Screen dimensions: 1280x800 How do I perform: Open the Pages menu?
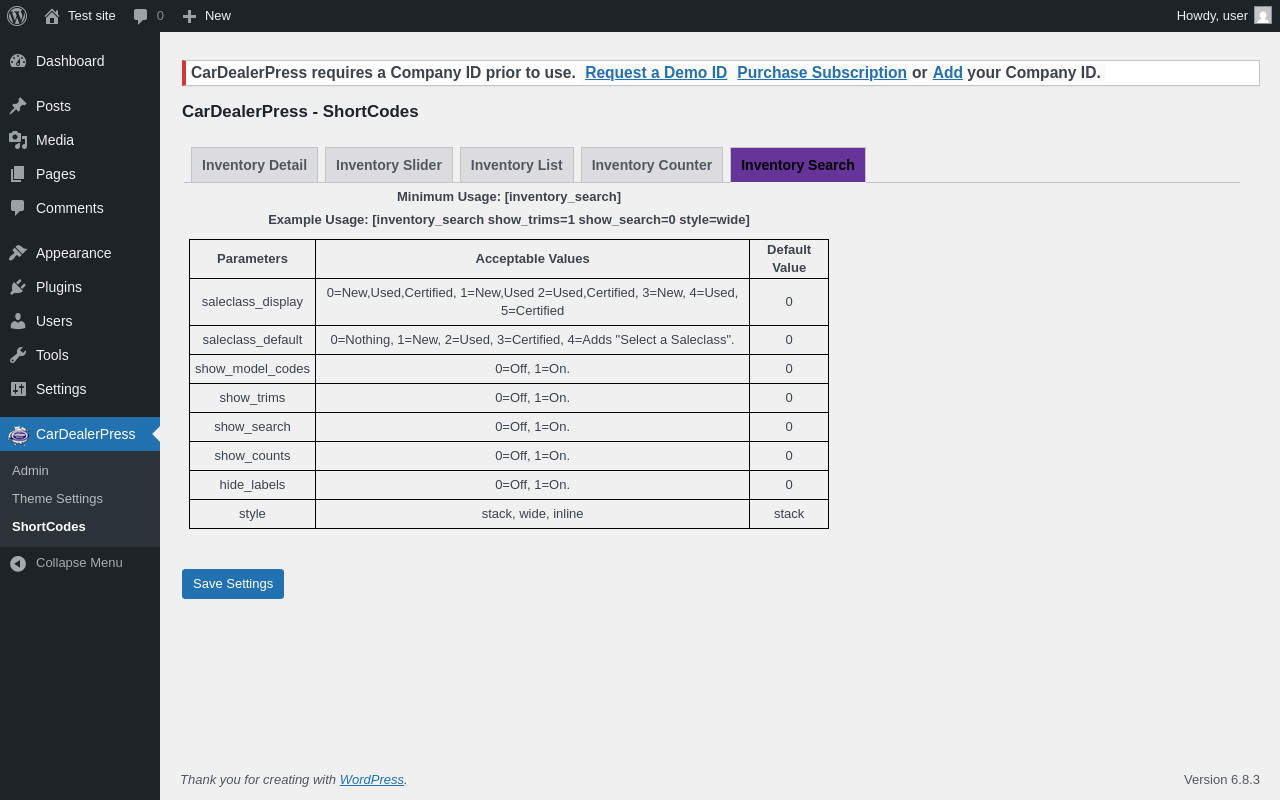point(80,174)
